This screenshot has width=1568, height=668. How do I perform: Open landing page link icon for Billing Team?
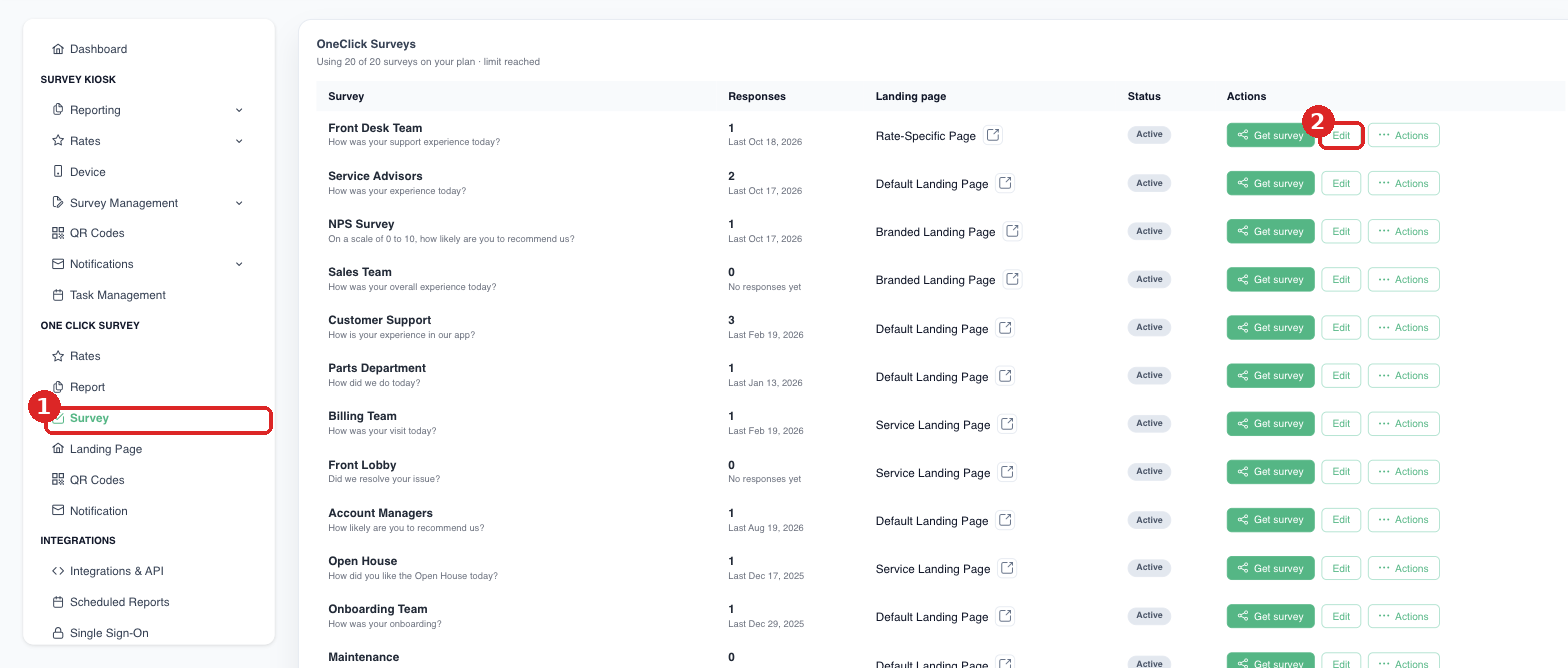coord(1008,424)
